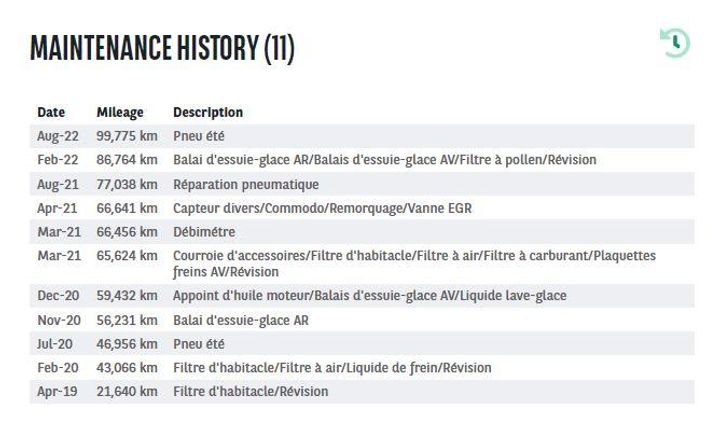Select the Dec-20 Appoint d'huile moteur row

click(x=362, y=296)
